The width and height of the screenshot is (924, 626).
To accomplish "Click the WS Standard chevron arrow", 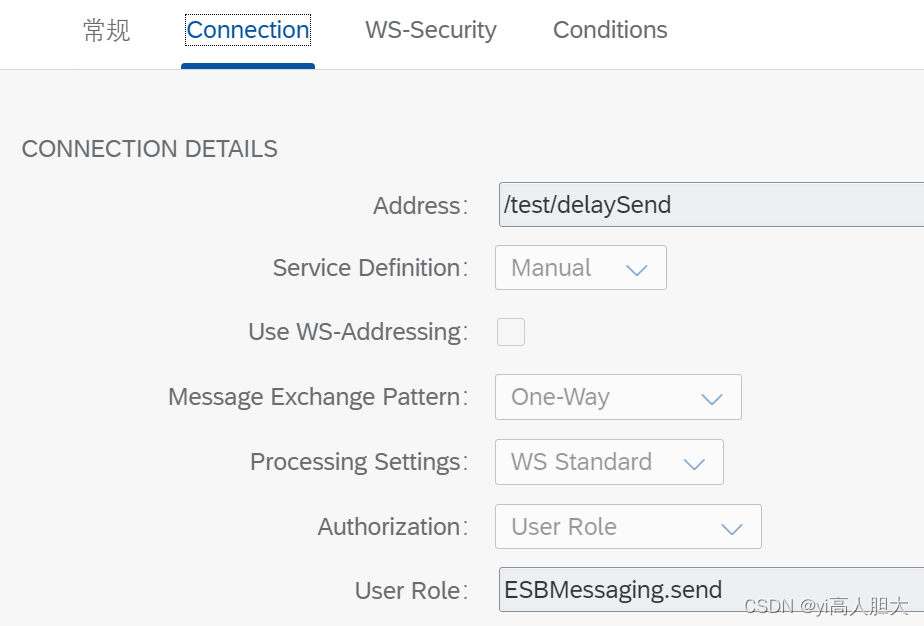I will click(694, 464).
